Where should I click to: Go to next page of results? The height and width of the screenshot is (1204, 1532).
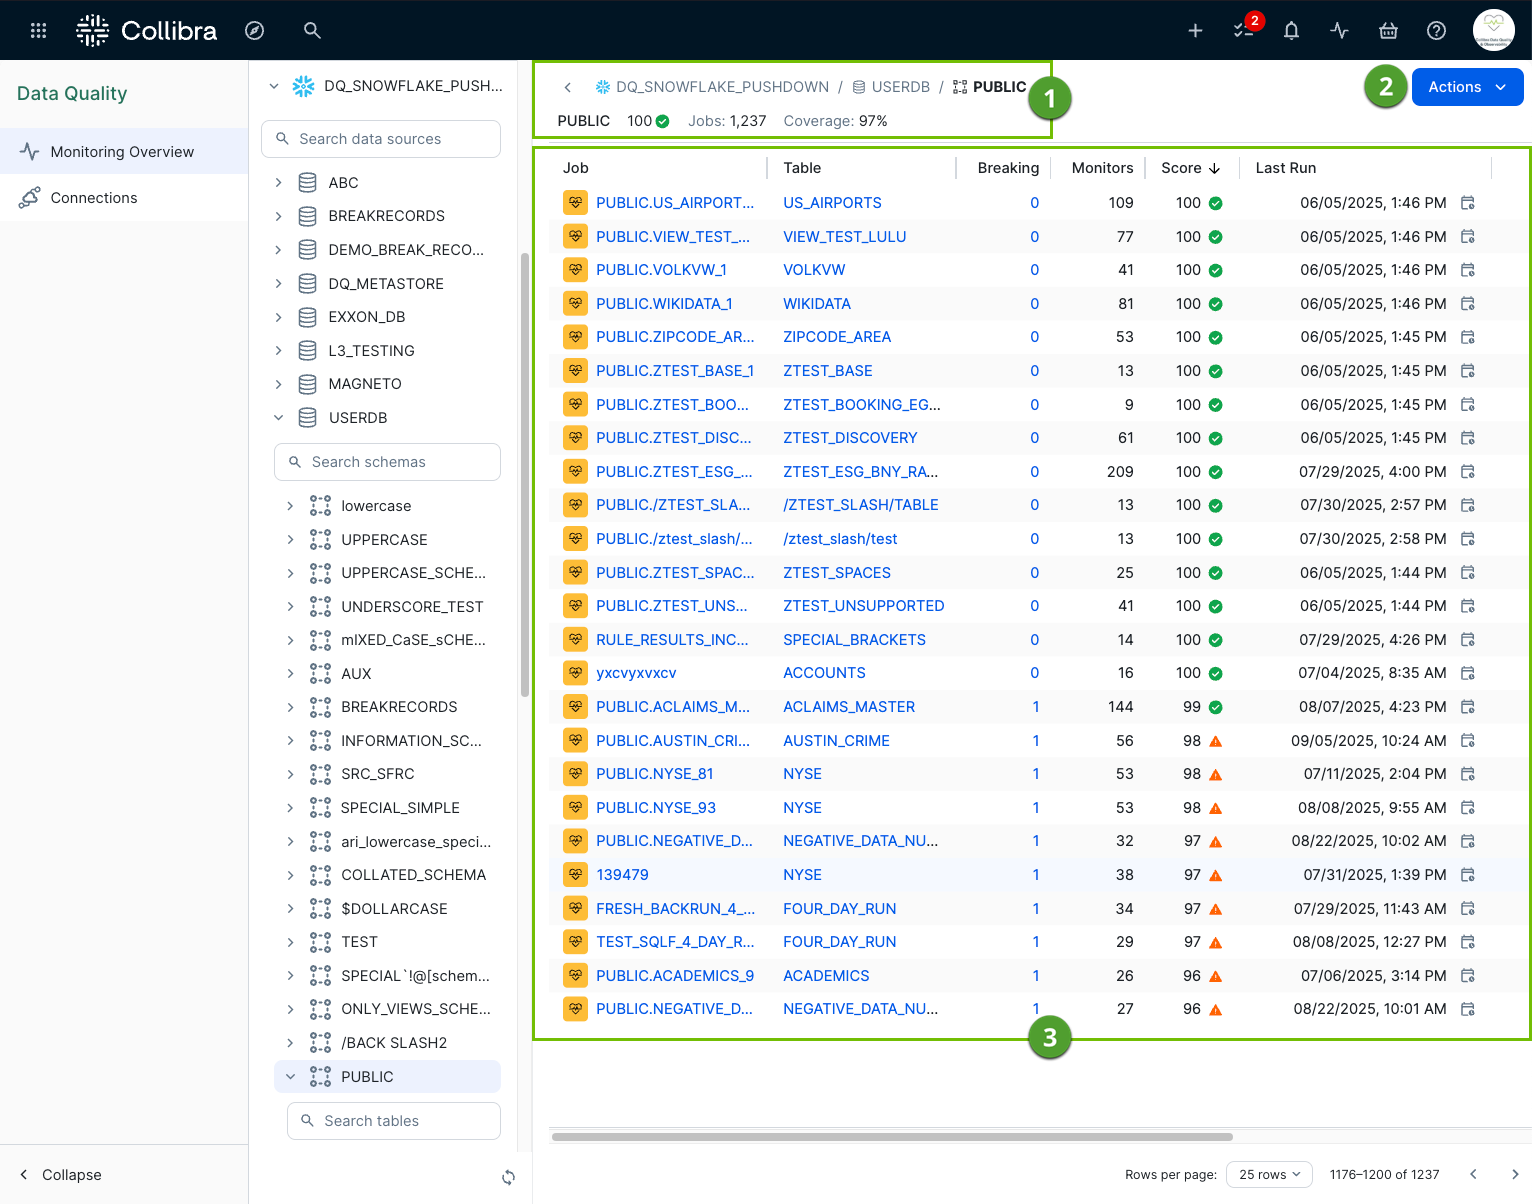[1513, 1174]
